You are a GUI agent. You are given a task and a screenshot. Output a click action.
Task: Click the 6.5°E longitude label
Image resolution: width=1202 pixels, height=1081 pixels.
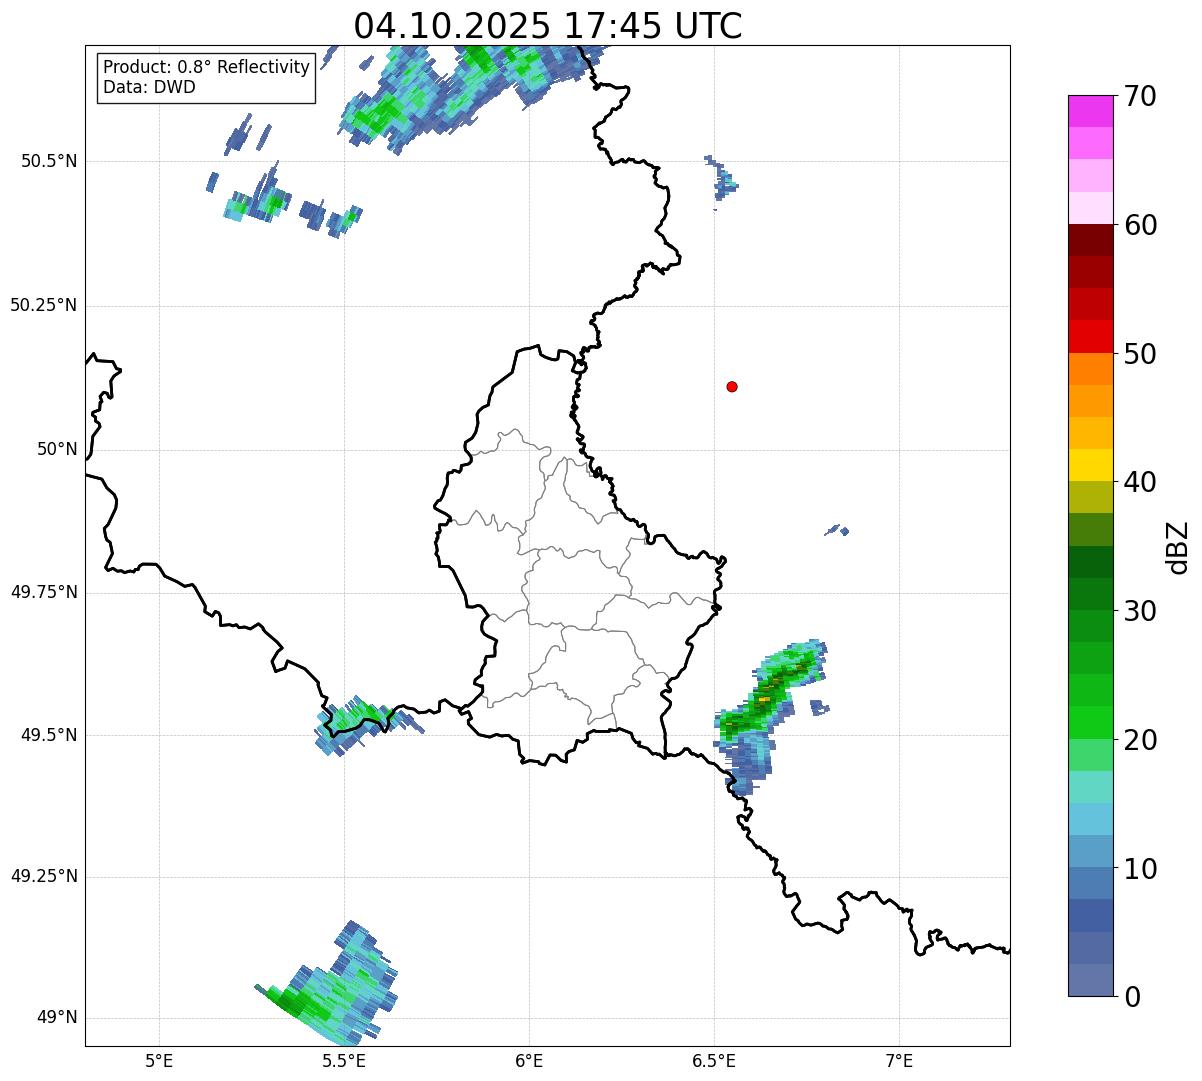pyautogui.click(x=714, y=1060)
